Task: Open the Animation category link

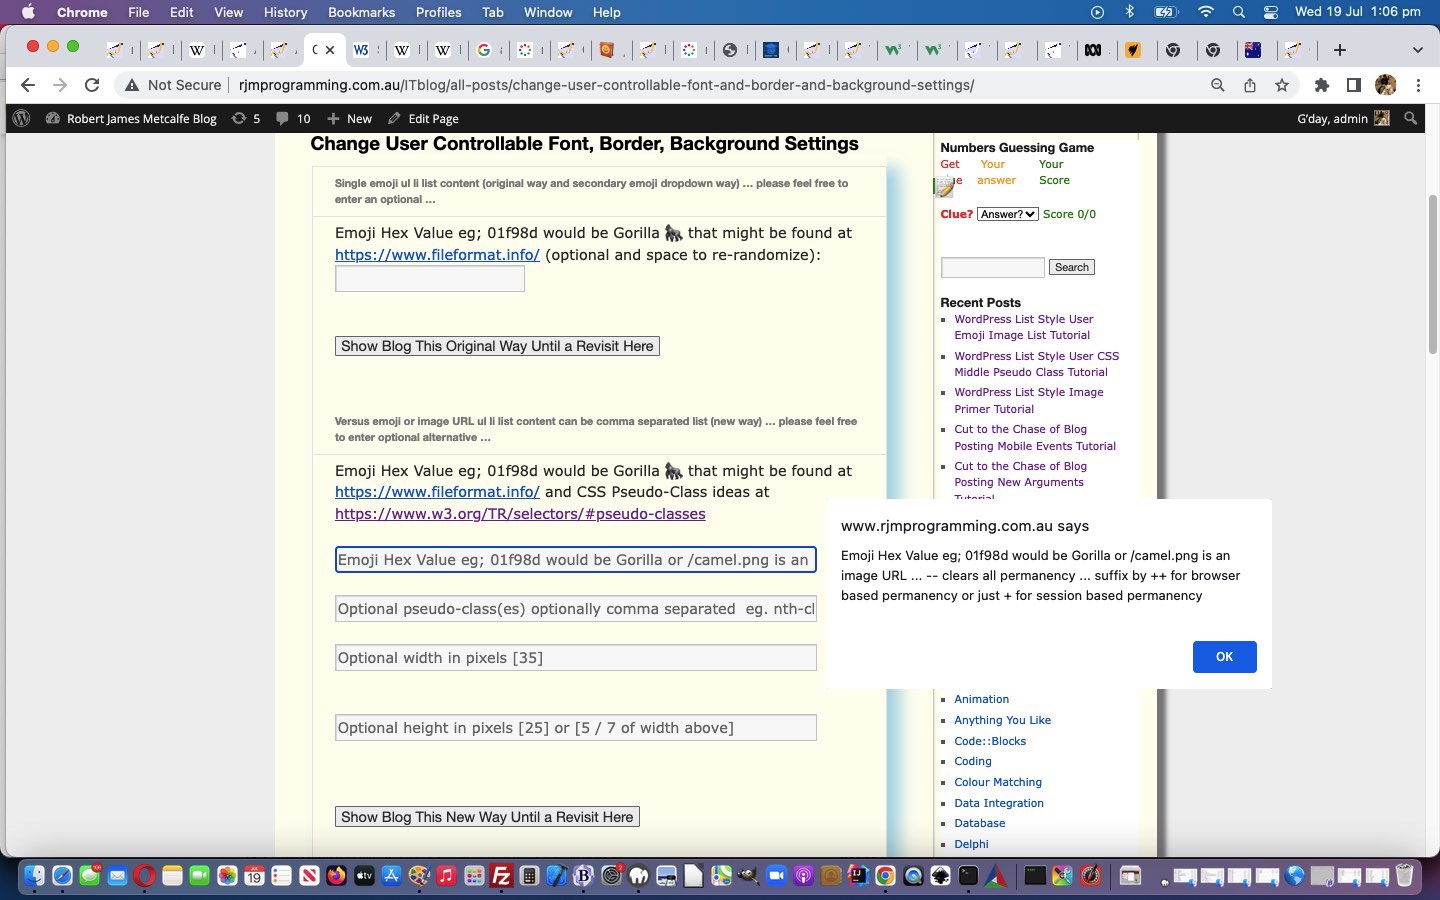Action: (x=981, y=699)
